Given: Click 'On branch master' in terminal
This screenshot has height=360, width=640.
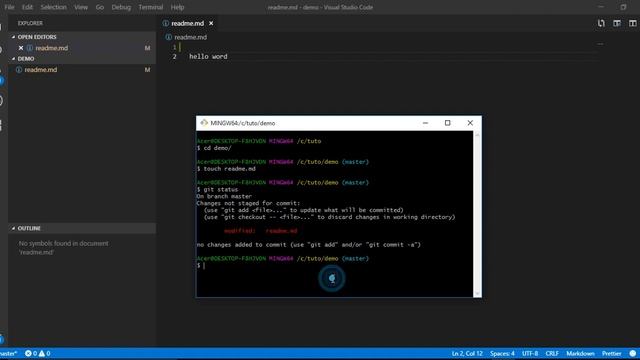Looking at the screenshot, I should tap(224, 196).
